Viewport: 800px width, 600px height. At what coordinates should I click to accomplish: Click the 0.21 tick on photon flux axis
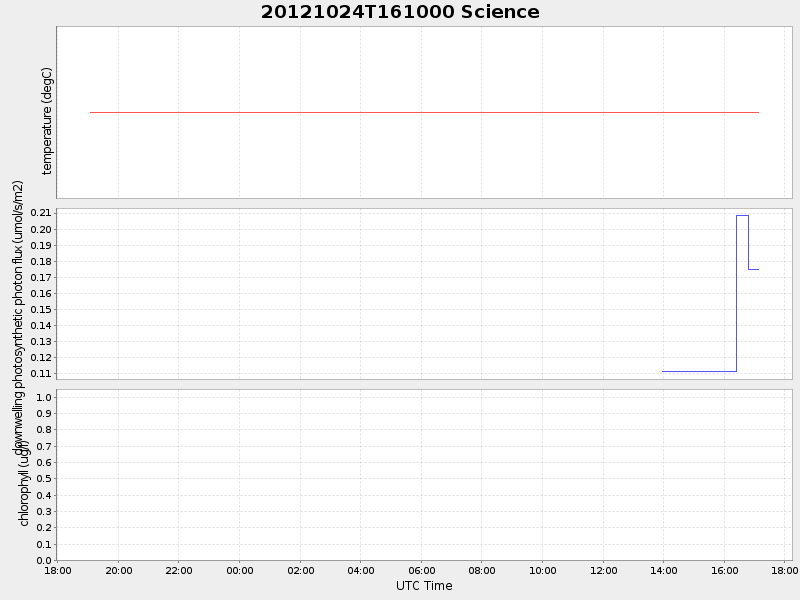tap(40, 213)
